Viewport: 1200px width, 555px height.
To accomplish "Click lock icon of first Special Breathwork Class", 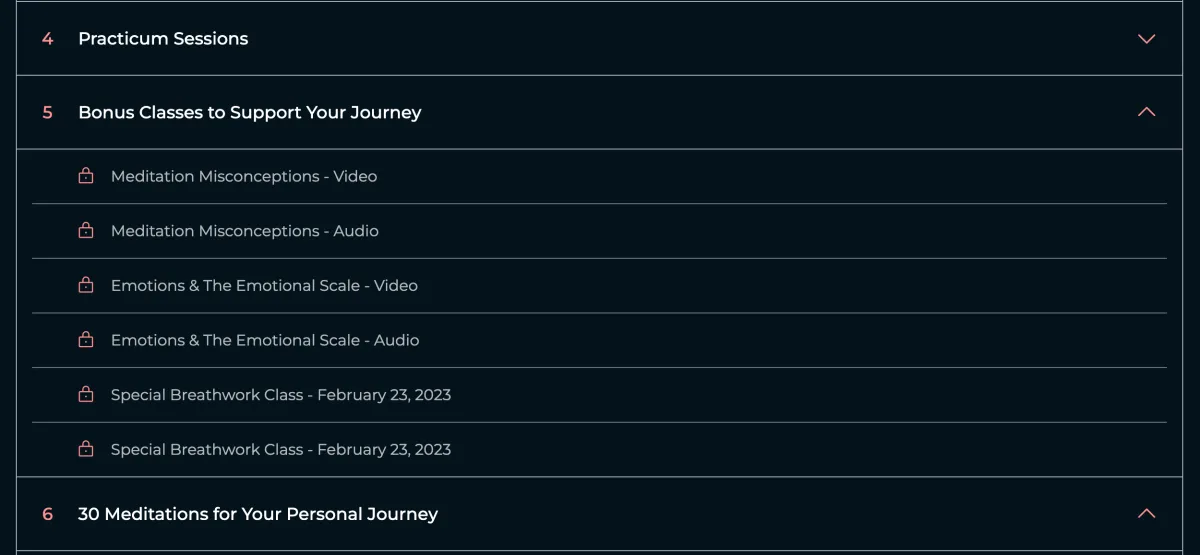I will pos(86,395).
